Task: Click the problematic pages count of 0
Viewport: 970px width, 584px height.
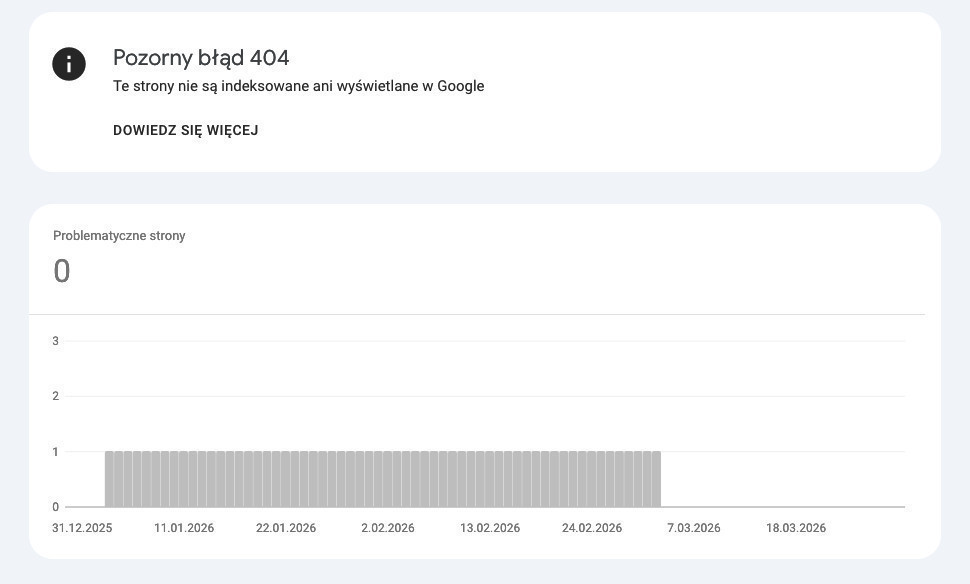Action: pos(62,271)
